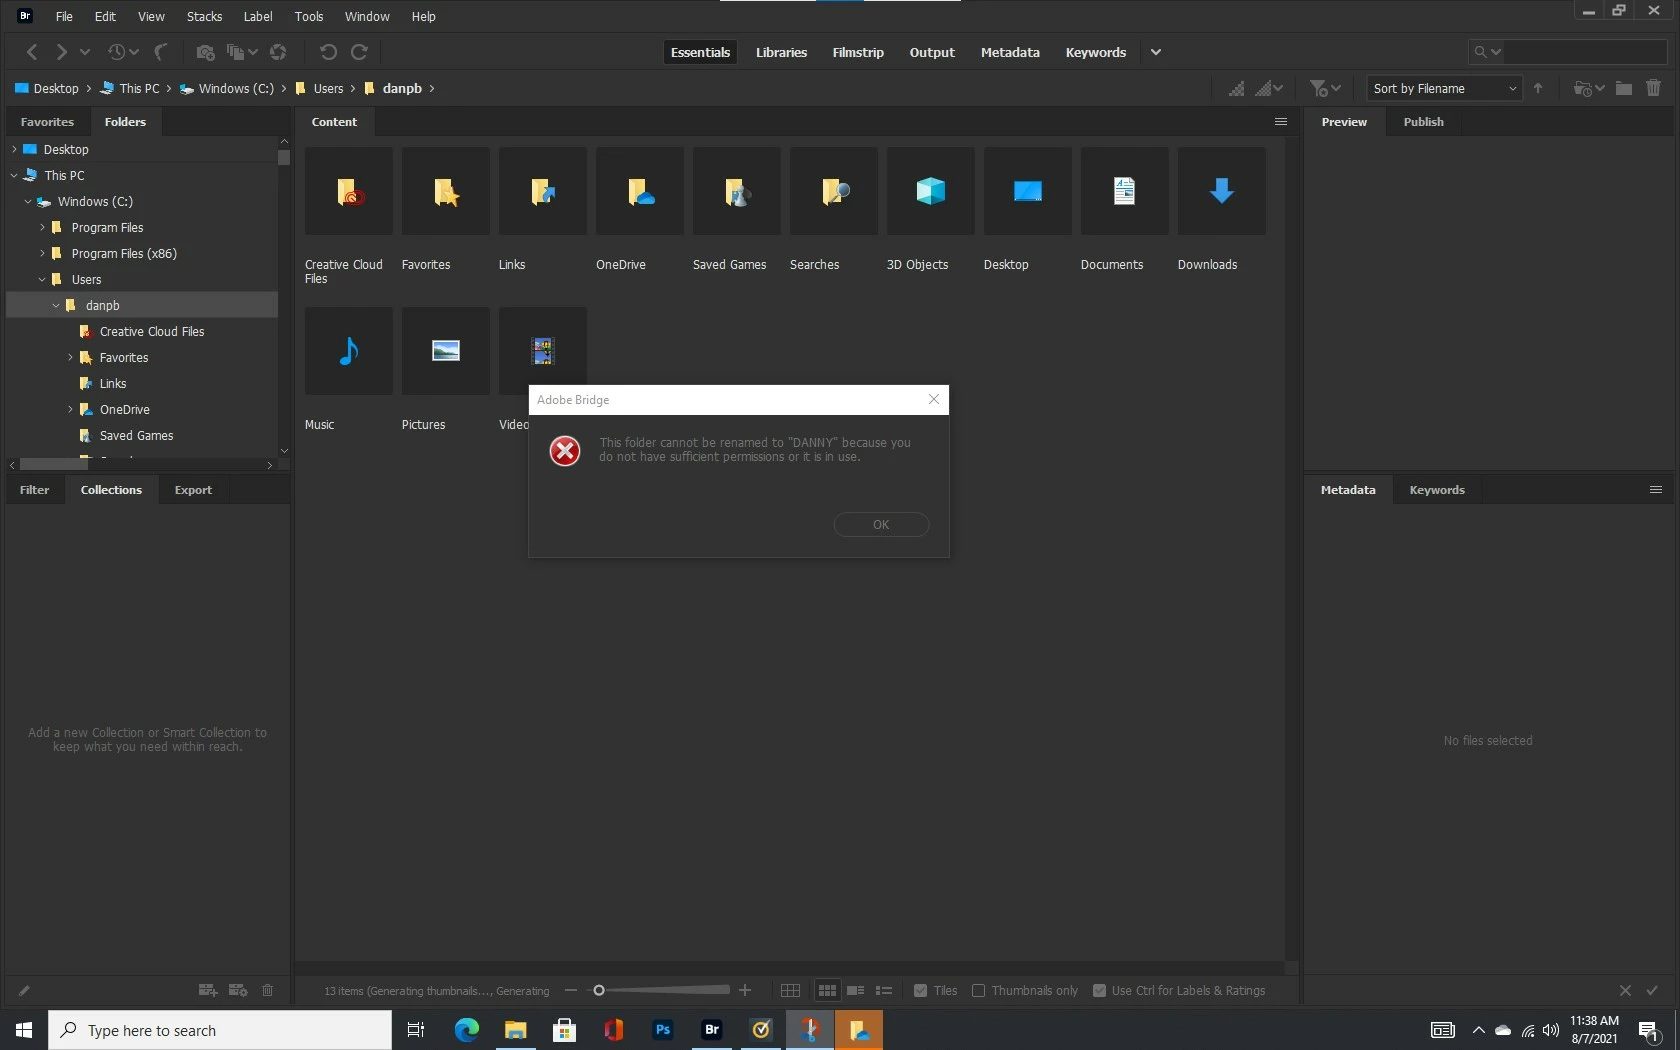Viewport: 1680px width, 1050px height.
Task: Click Users in the breadcrumb path
Action: click(x=328, y=88)
